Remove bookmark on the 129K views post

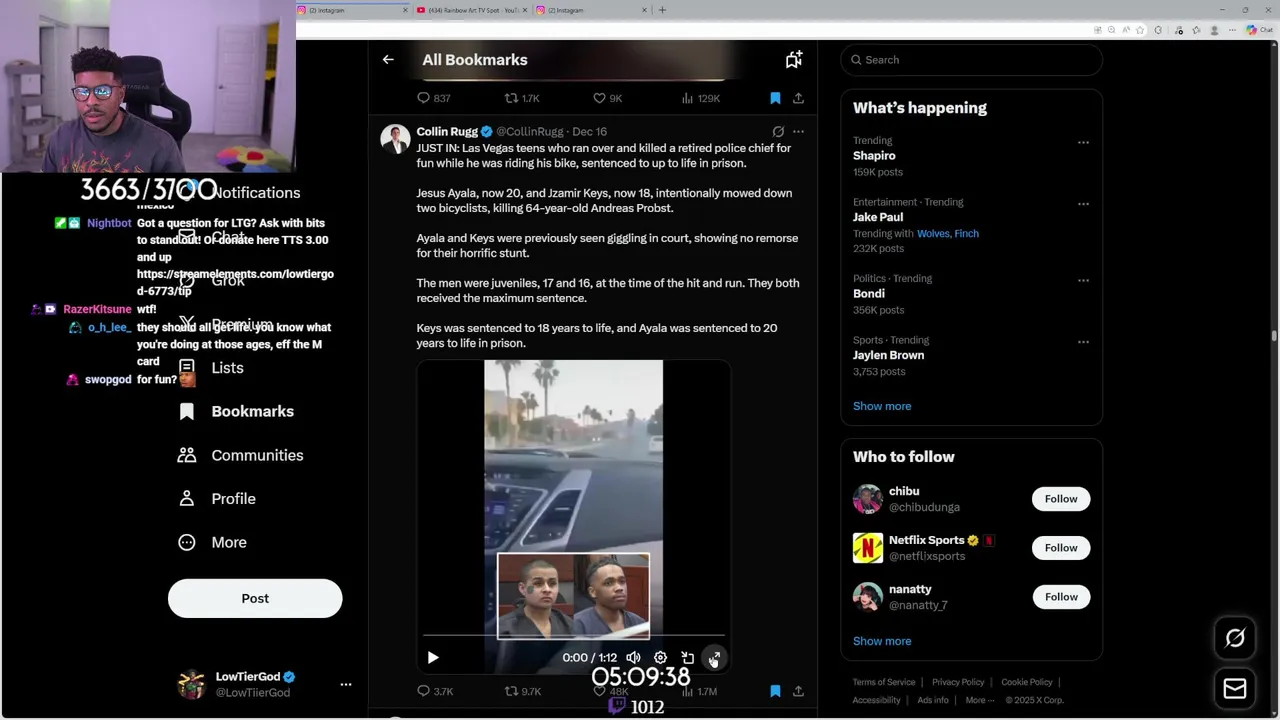pyautogui.click(x=775, y=98)
